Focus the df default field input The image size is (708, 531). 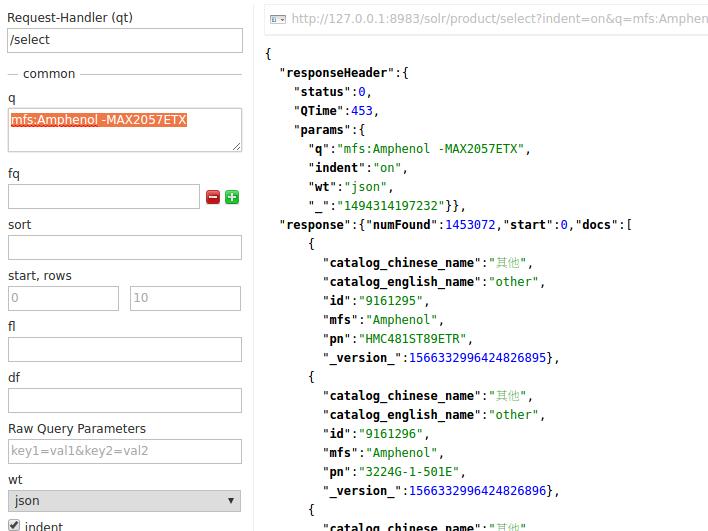coord(124,400)
